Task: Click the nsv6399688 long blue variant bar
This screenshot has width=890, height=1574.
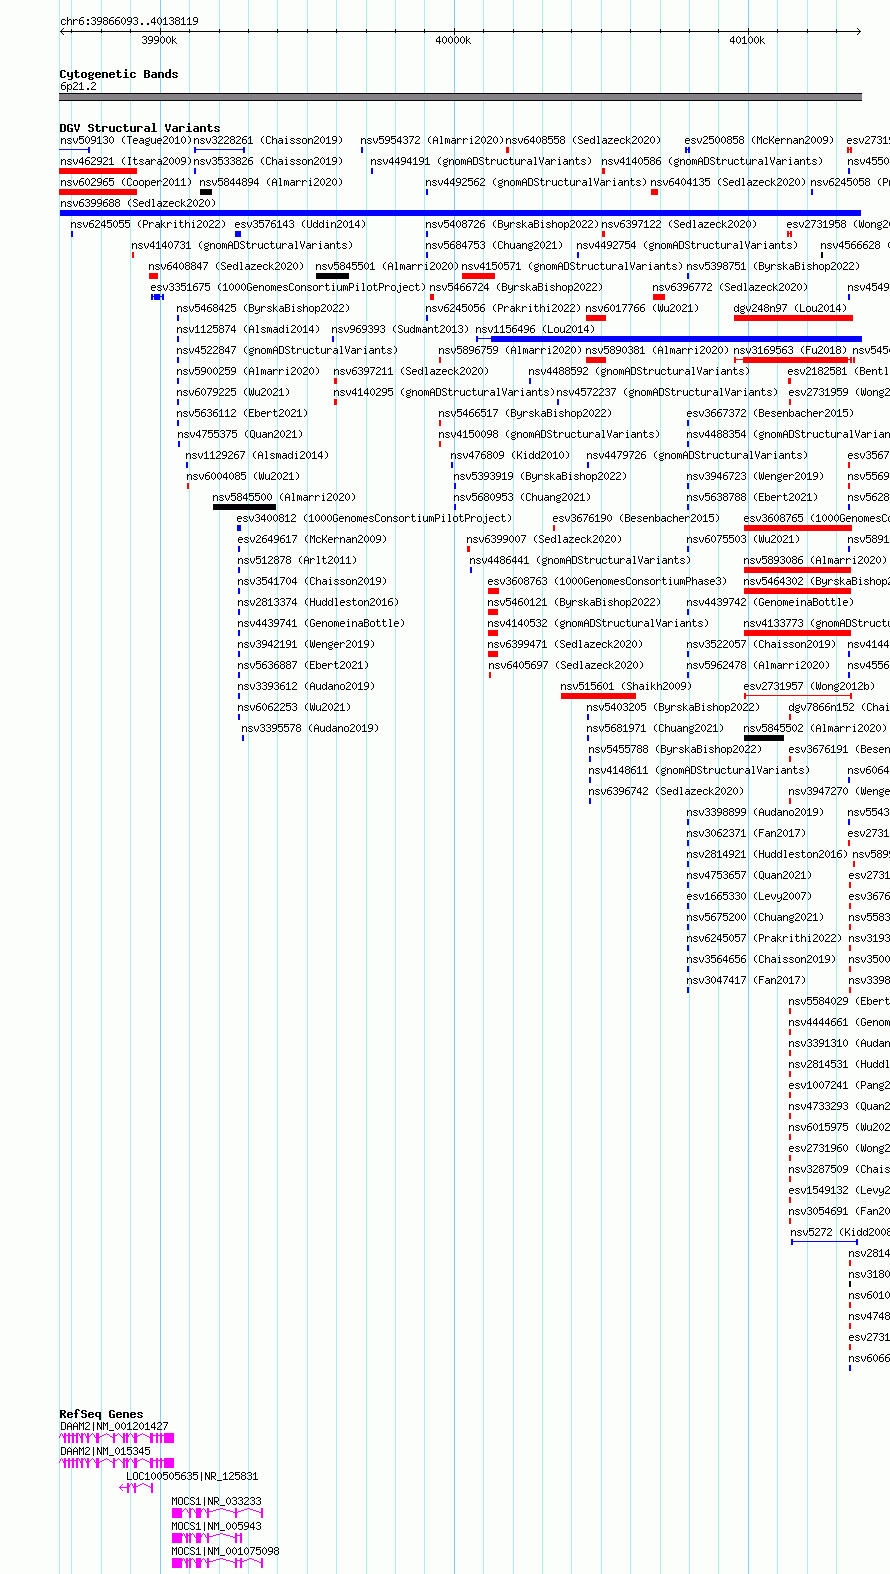Action: tap(460, 213)
